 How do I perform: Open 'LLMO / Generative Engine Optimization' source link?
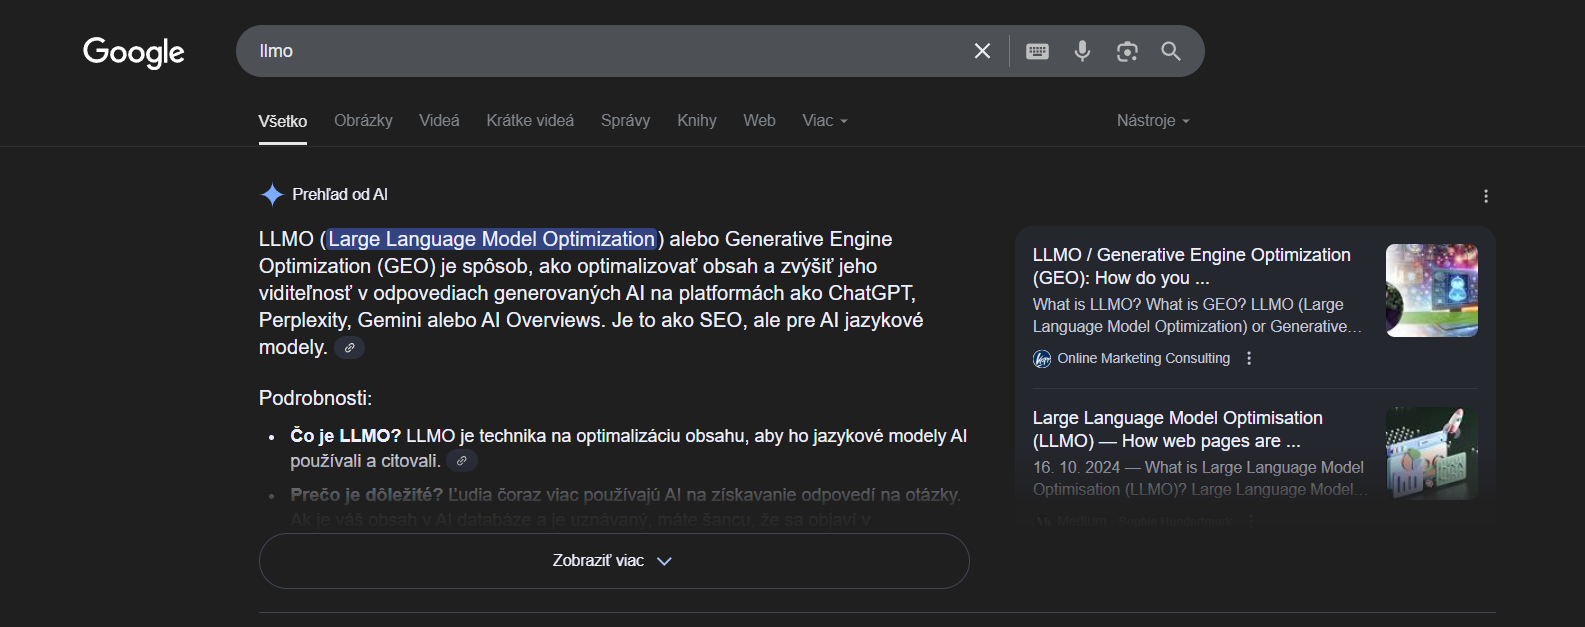[x=1192, y=266]
